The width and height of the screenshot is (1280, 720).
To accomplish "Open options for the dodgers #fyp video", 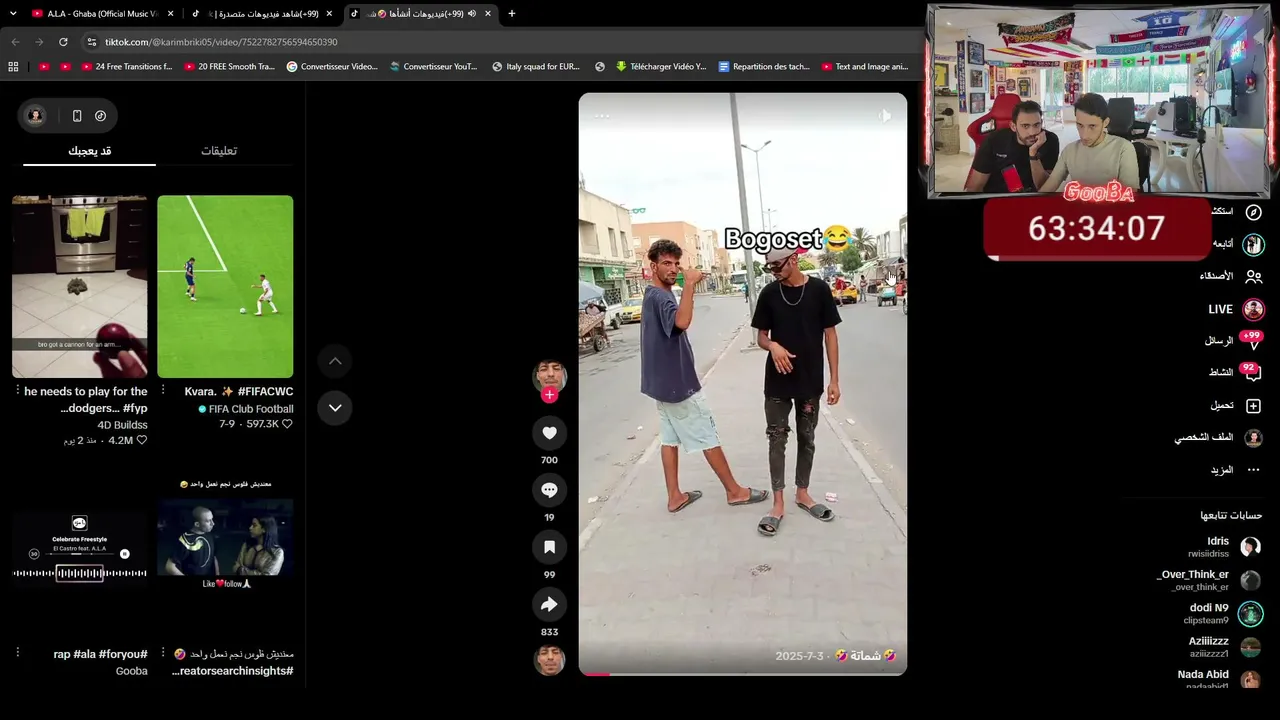I will [x=18, y=390].
